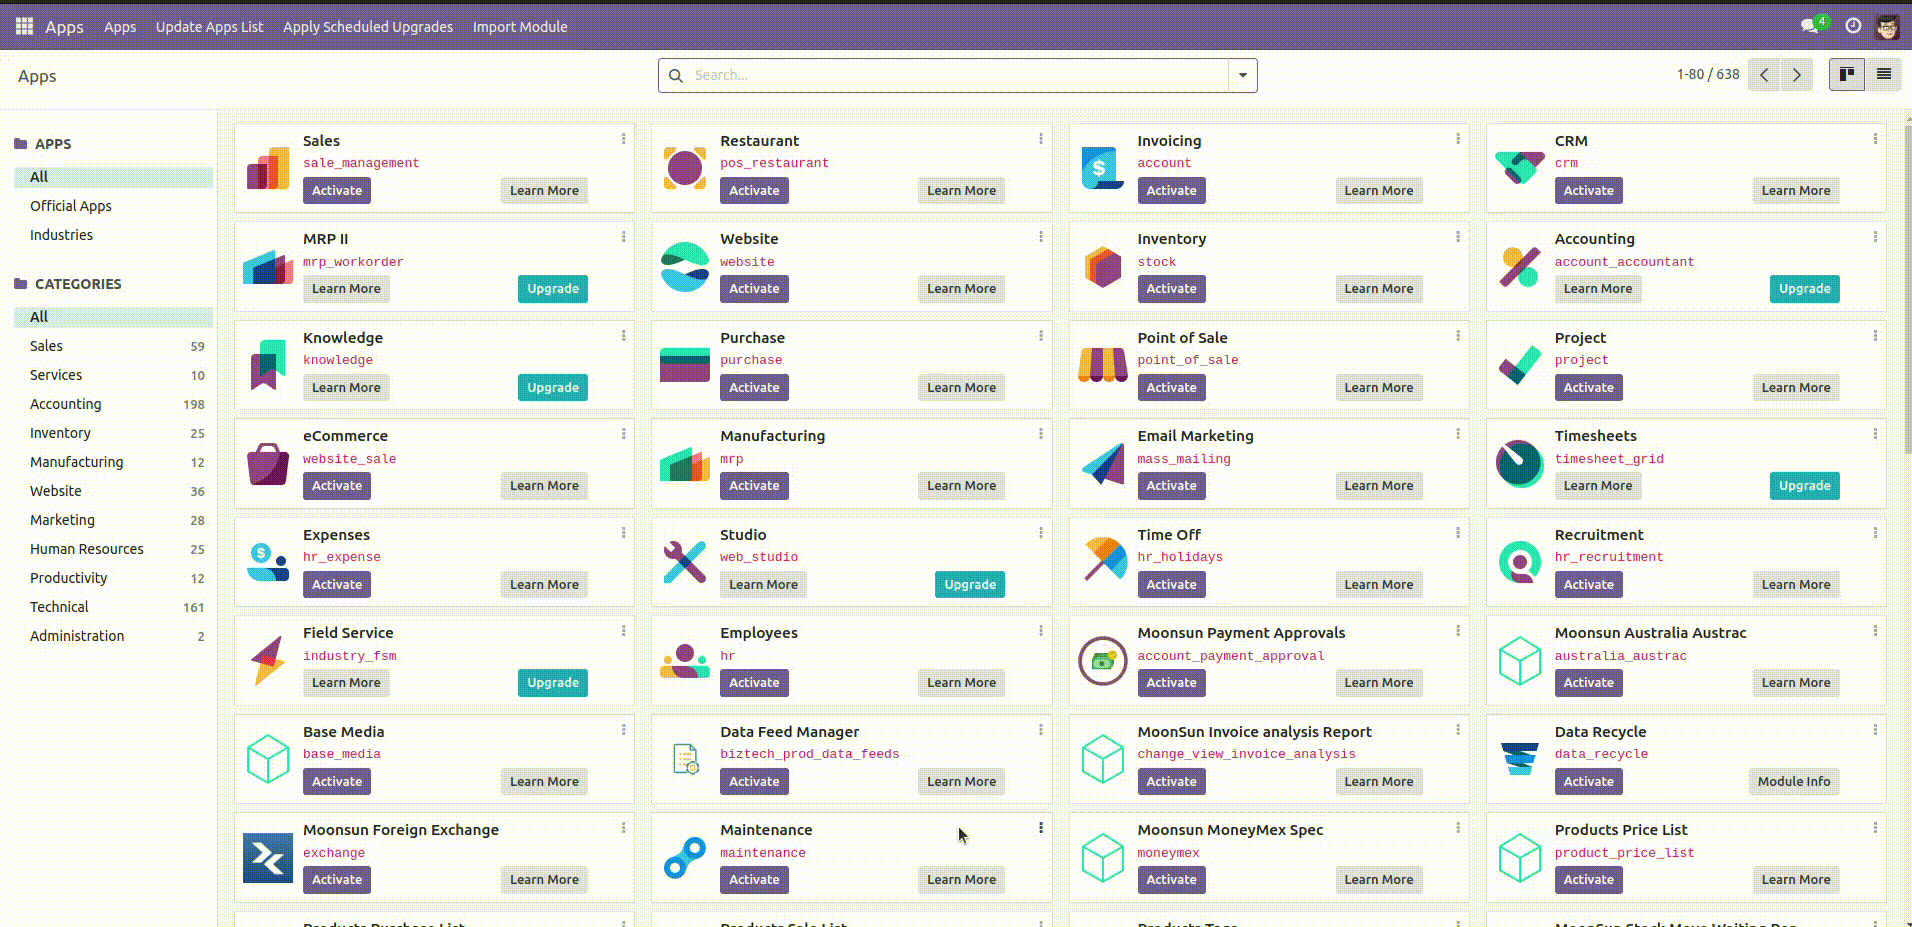
Task: Click Learn More for Purchase
Action: [961, 388]
